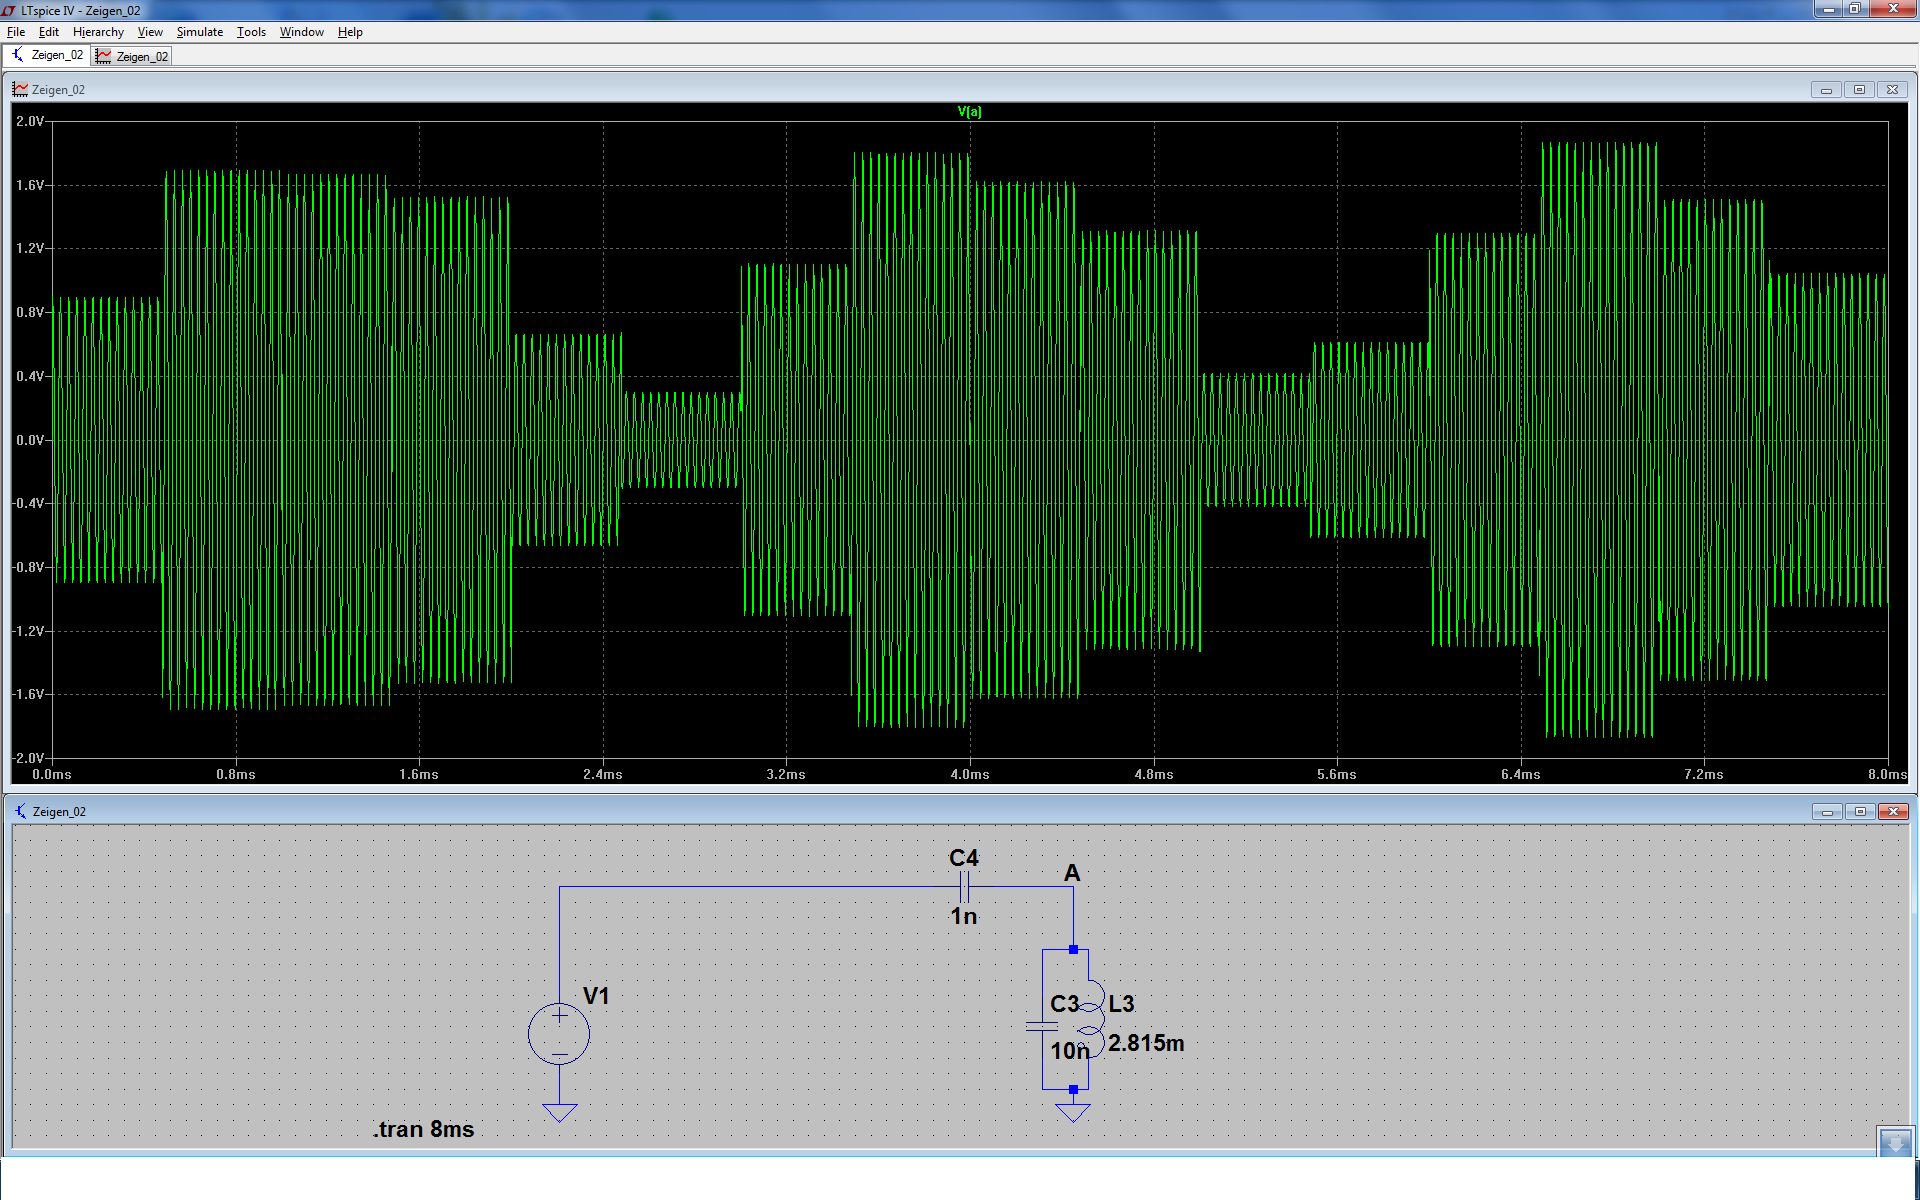Click the 2.0V vertical axis label
Screen dimensions: 1920x1200
30,121
